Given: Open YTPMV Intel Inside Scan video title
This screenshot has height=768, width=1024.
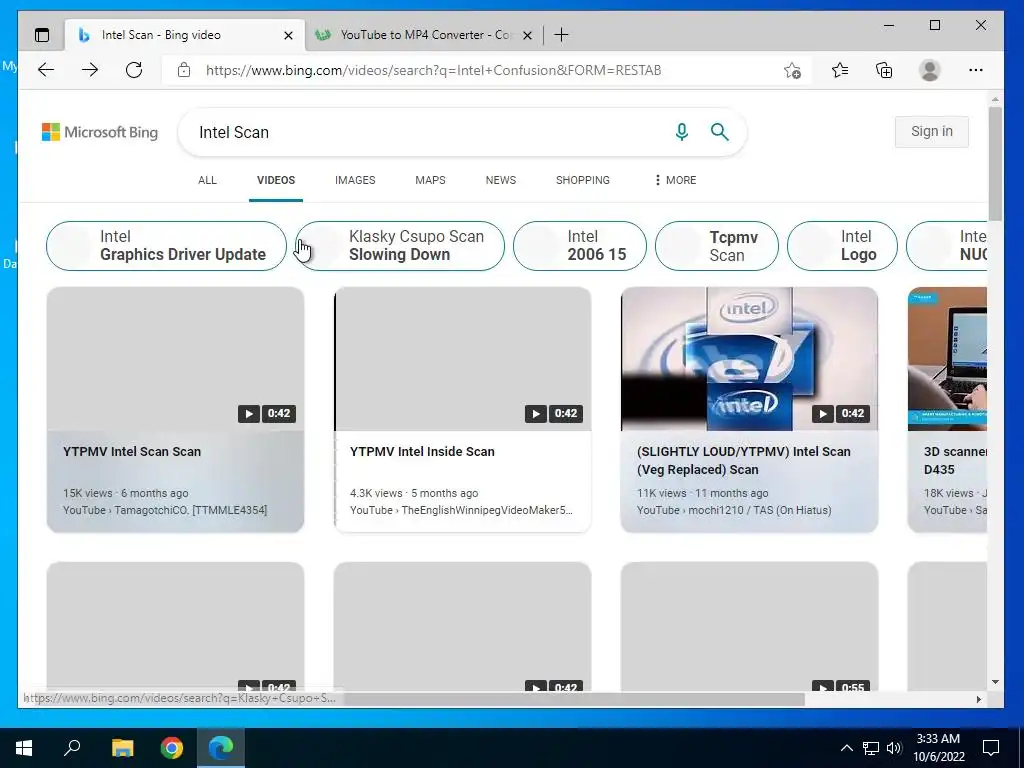Looking at the screenshot, I should coord(422,451).
